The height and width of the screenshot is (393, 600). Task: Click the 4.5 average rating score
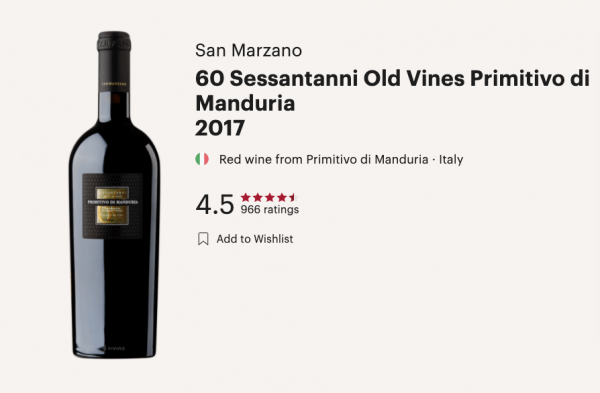pyautogui.click(x=215, y=204)
